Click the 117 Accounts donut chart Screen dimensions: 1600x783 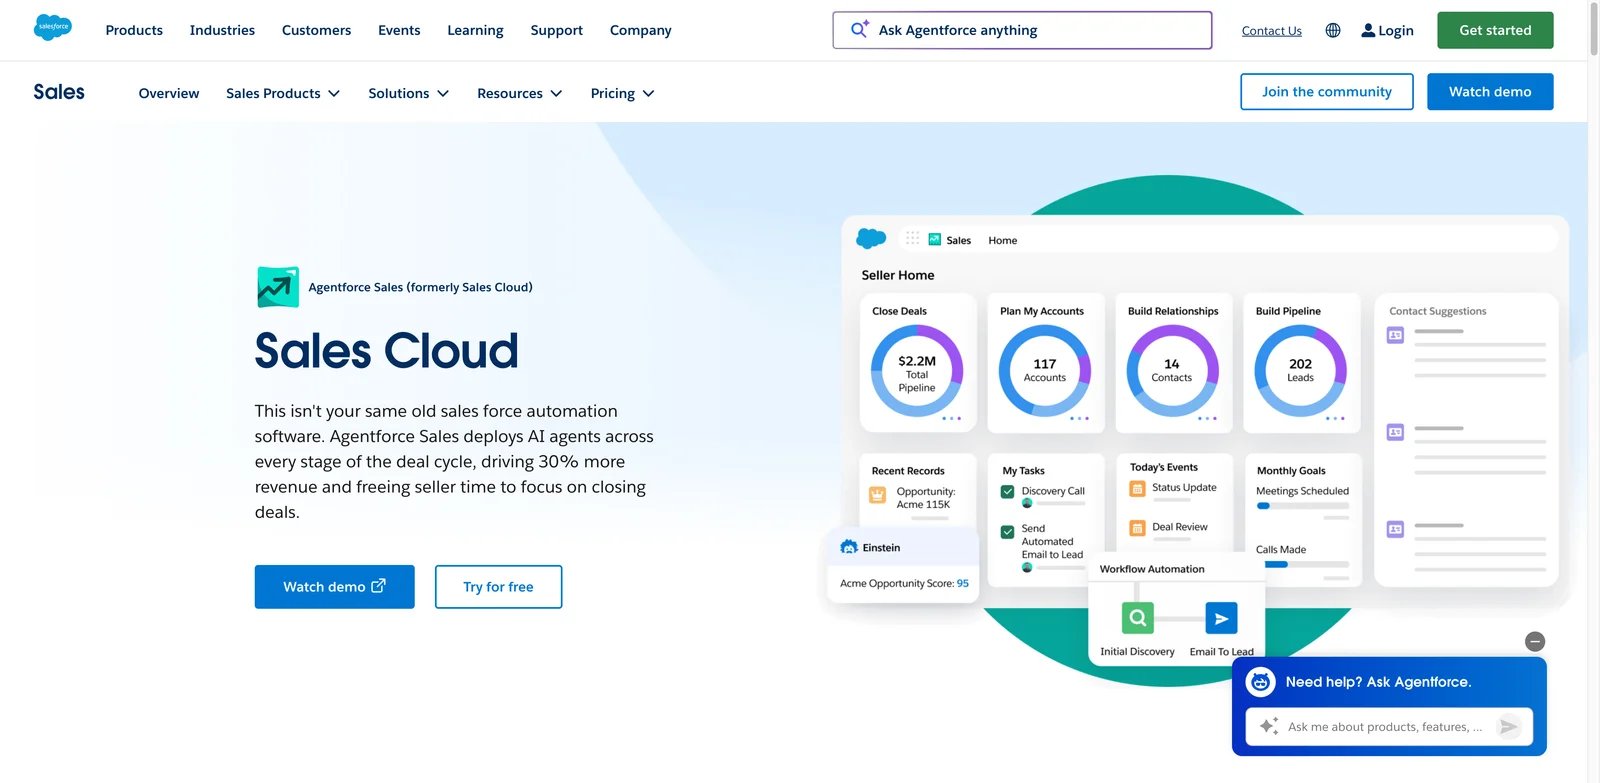click(x=1045, y=371)
